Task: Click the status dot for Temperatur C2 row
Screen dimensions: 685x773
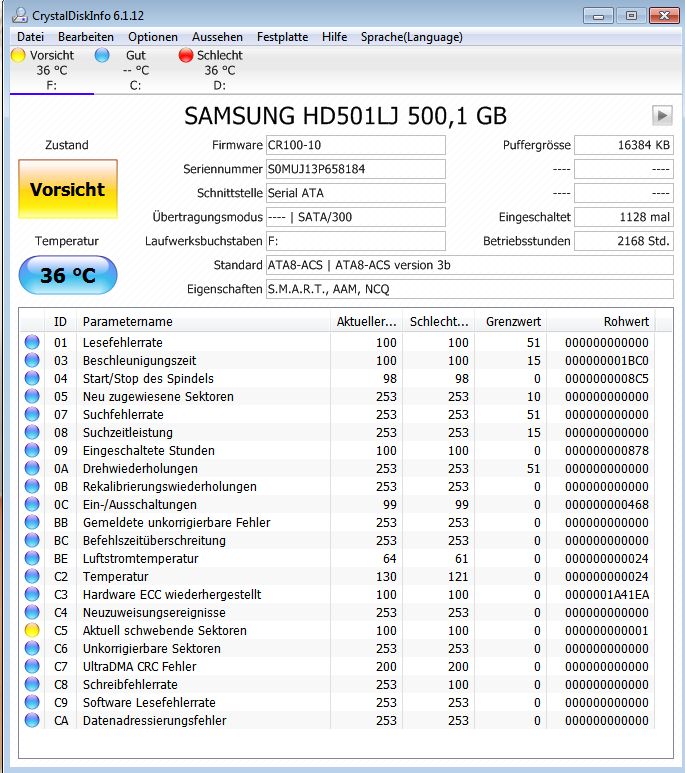Action: click(x=32, y=576)
